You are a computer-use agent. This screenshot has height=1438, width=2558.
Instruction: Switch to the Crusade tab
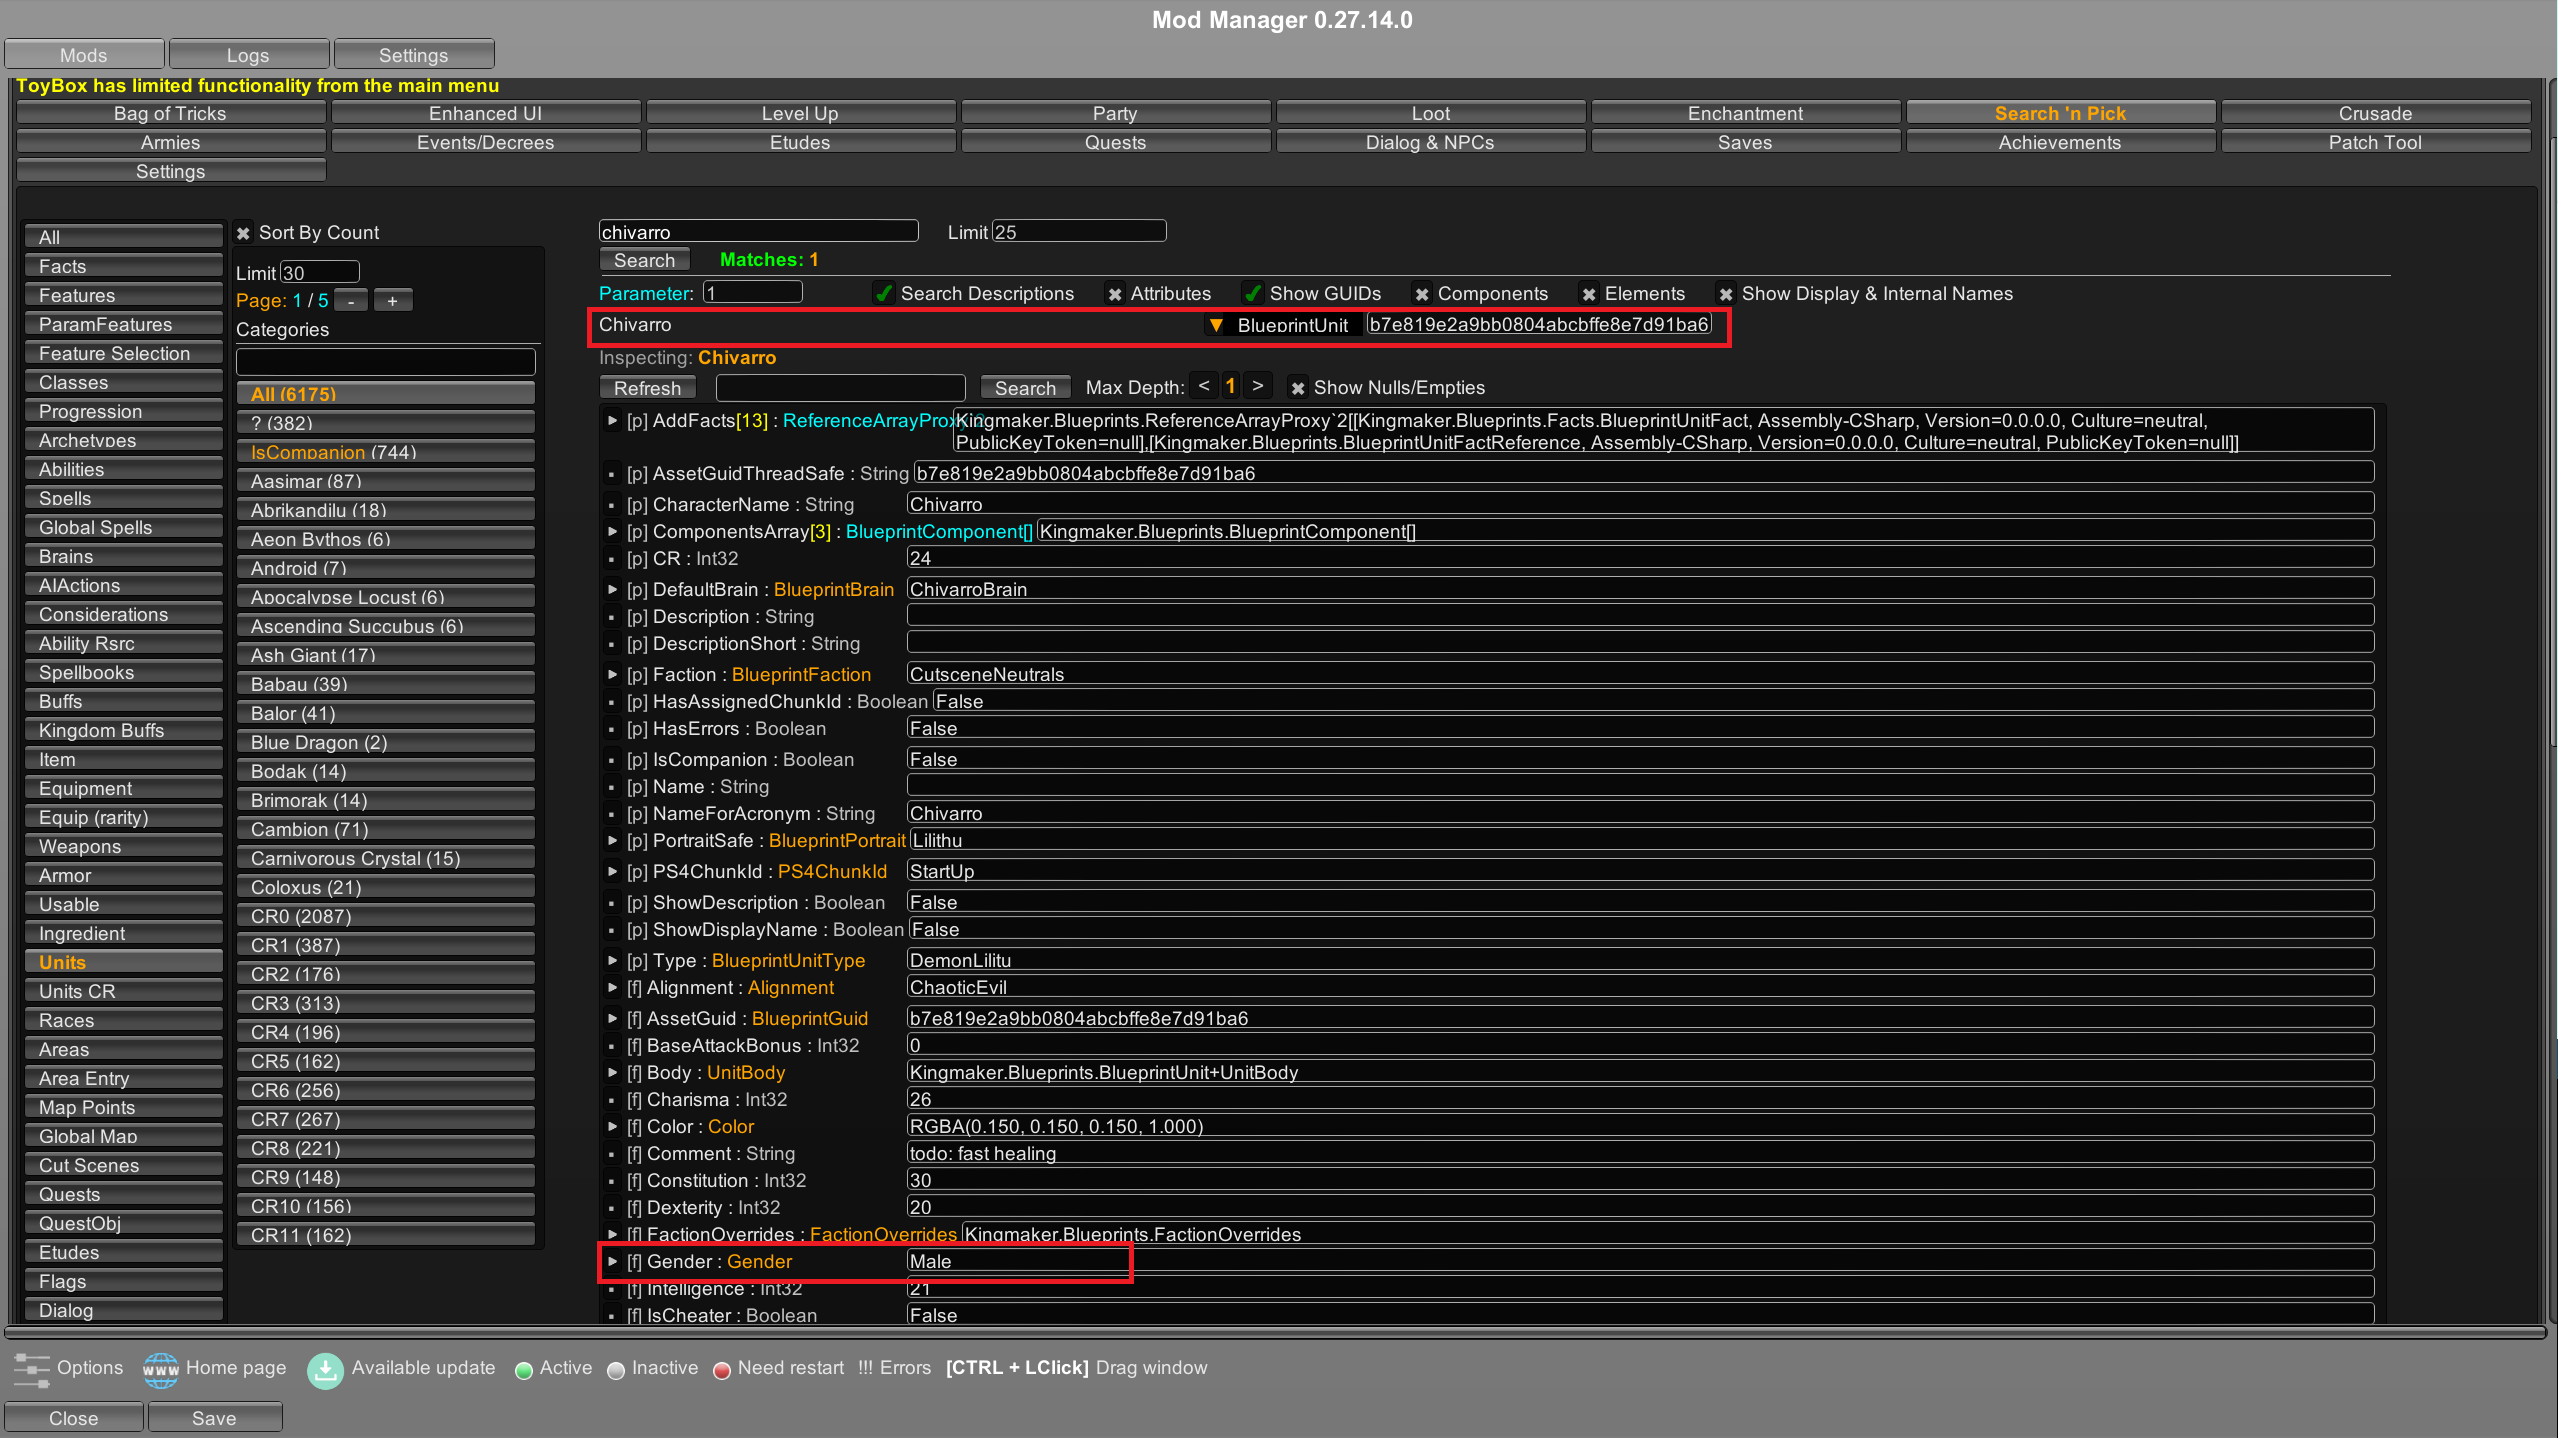(2375, 113)
